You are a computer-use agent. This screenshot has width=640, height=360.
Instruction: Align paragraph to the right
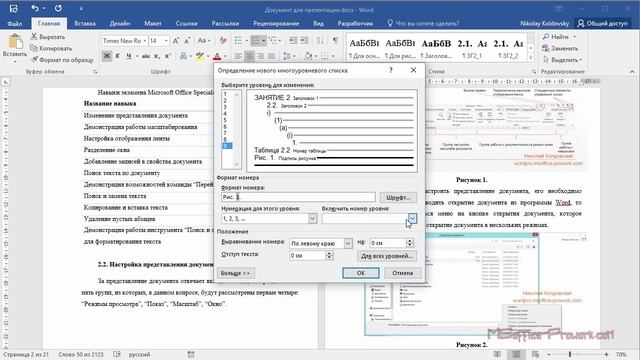coord(260,56)
